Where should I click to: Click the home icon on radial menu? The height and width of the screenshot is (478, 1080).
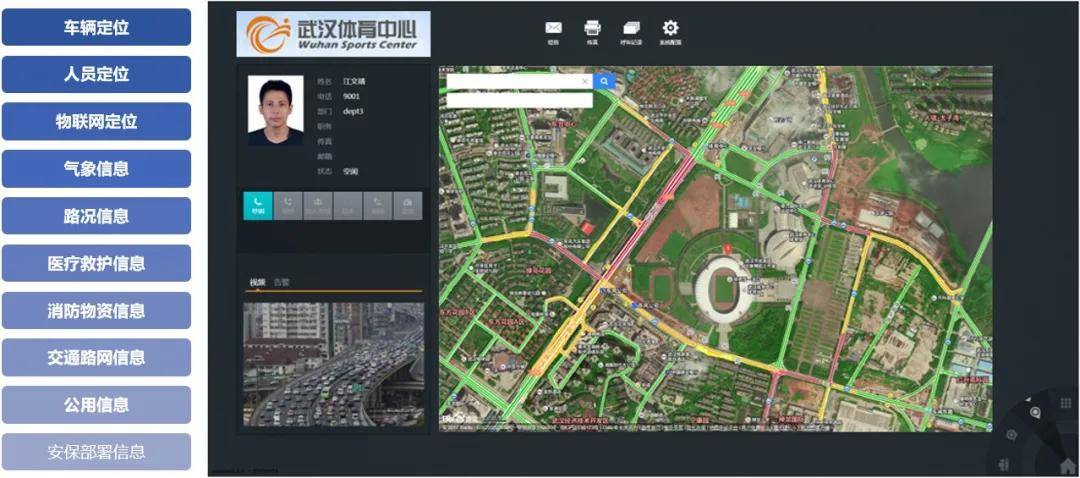(1068, 465)
